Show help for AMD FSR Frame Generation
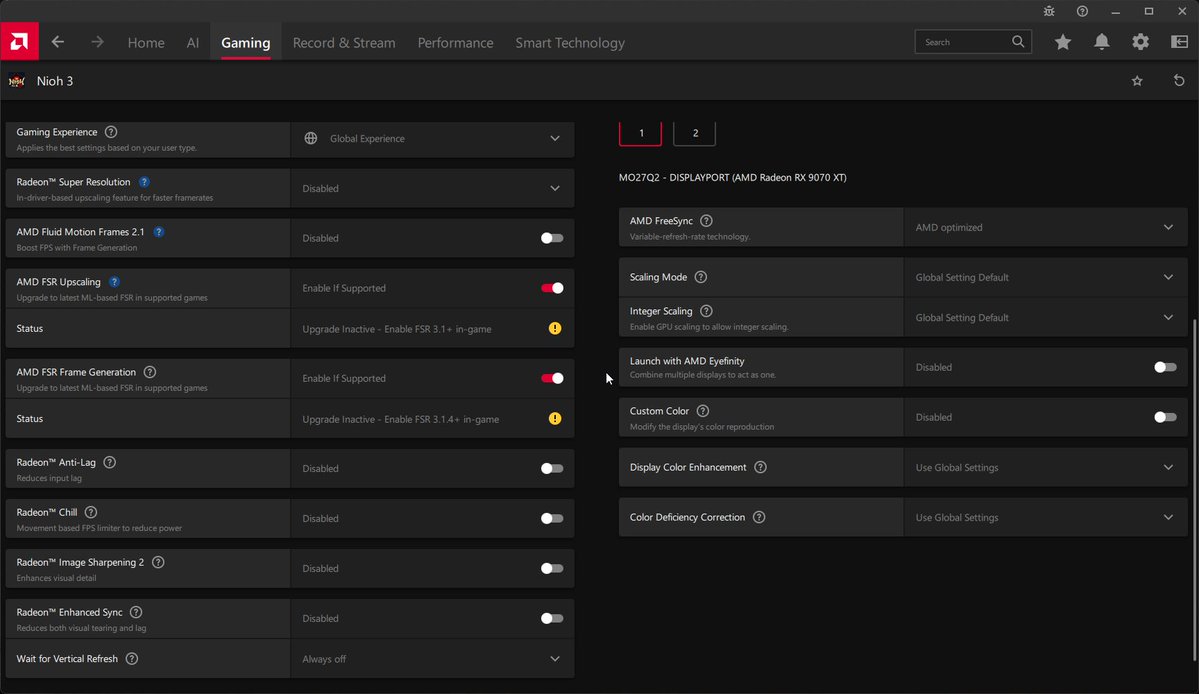 (150, 372)
